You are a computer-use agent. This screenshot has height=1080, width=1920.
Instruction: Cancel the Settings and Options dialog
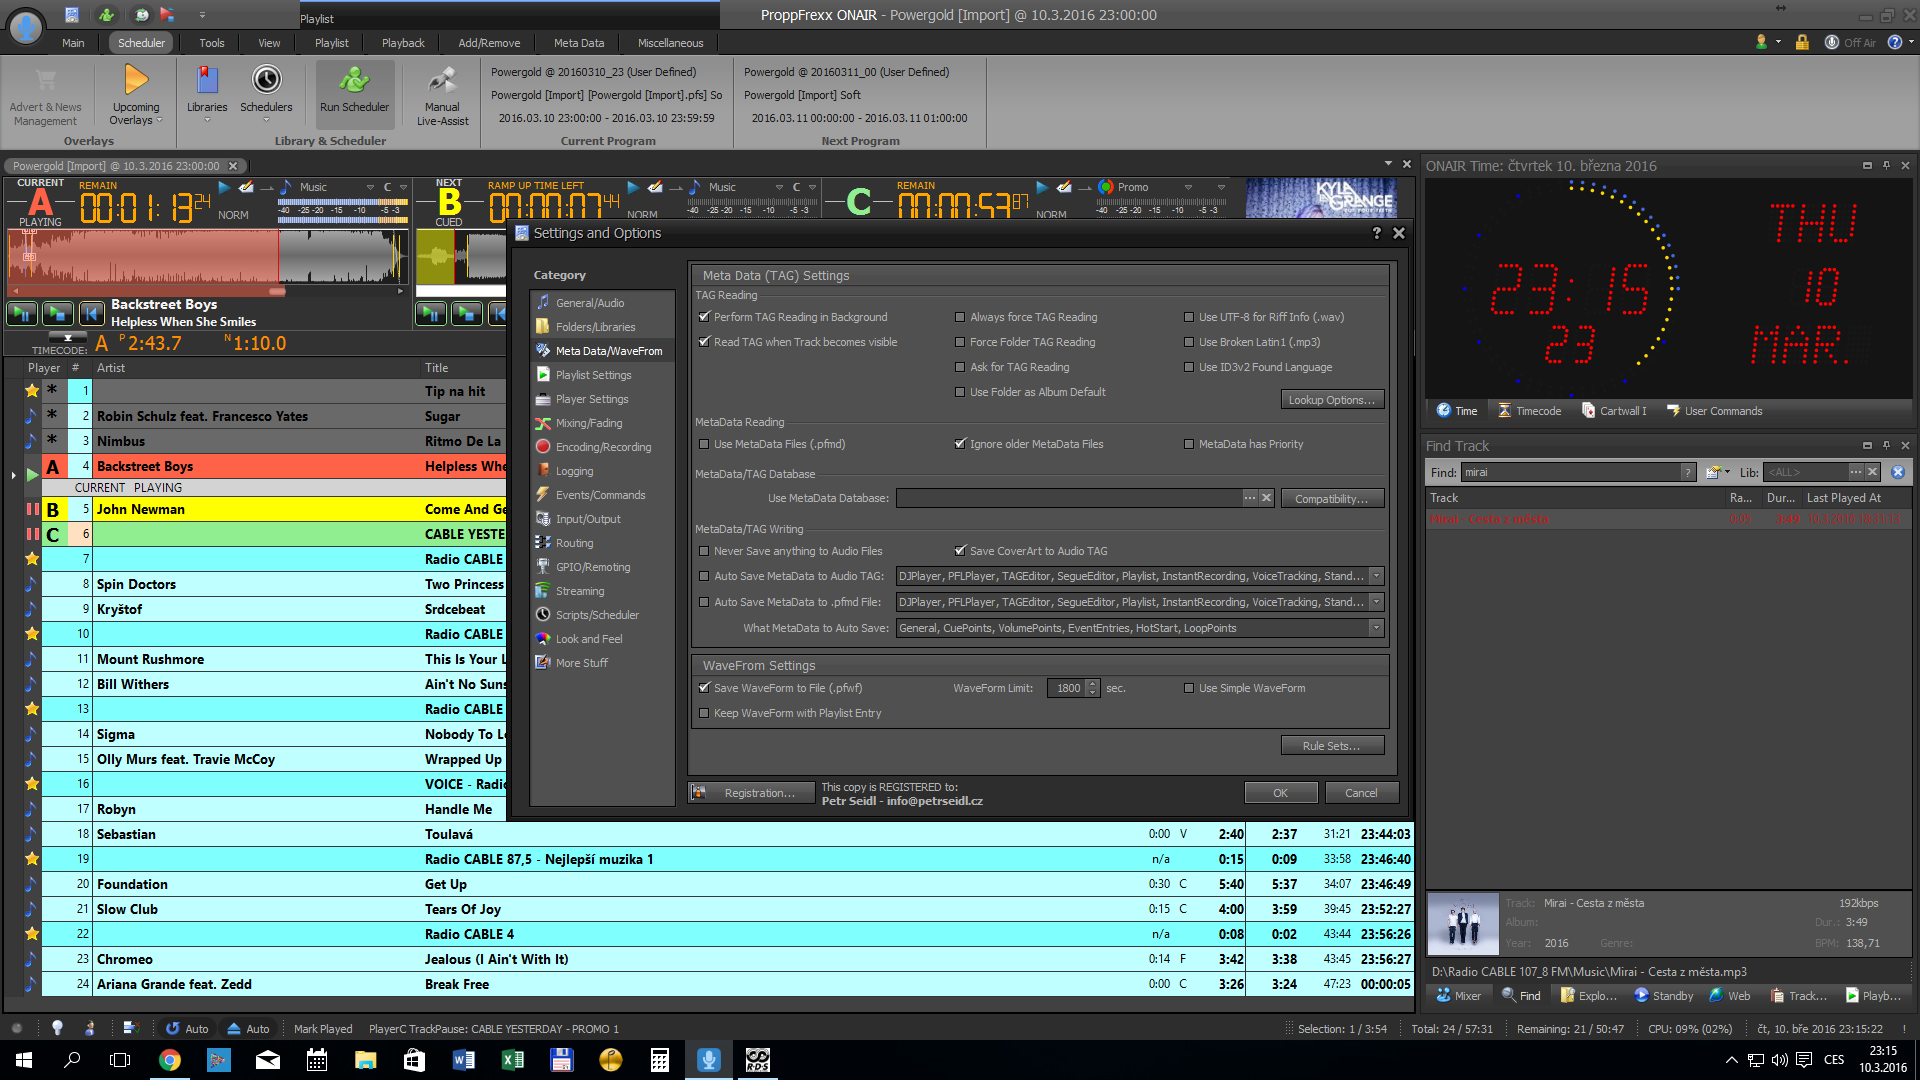(1361, 793)
